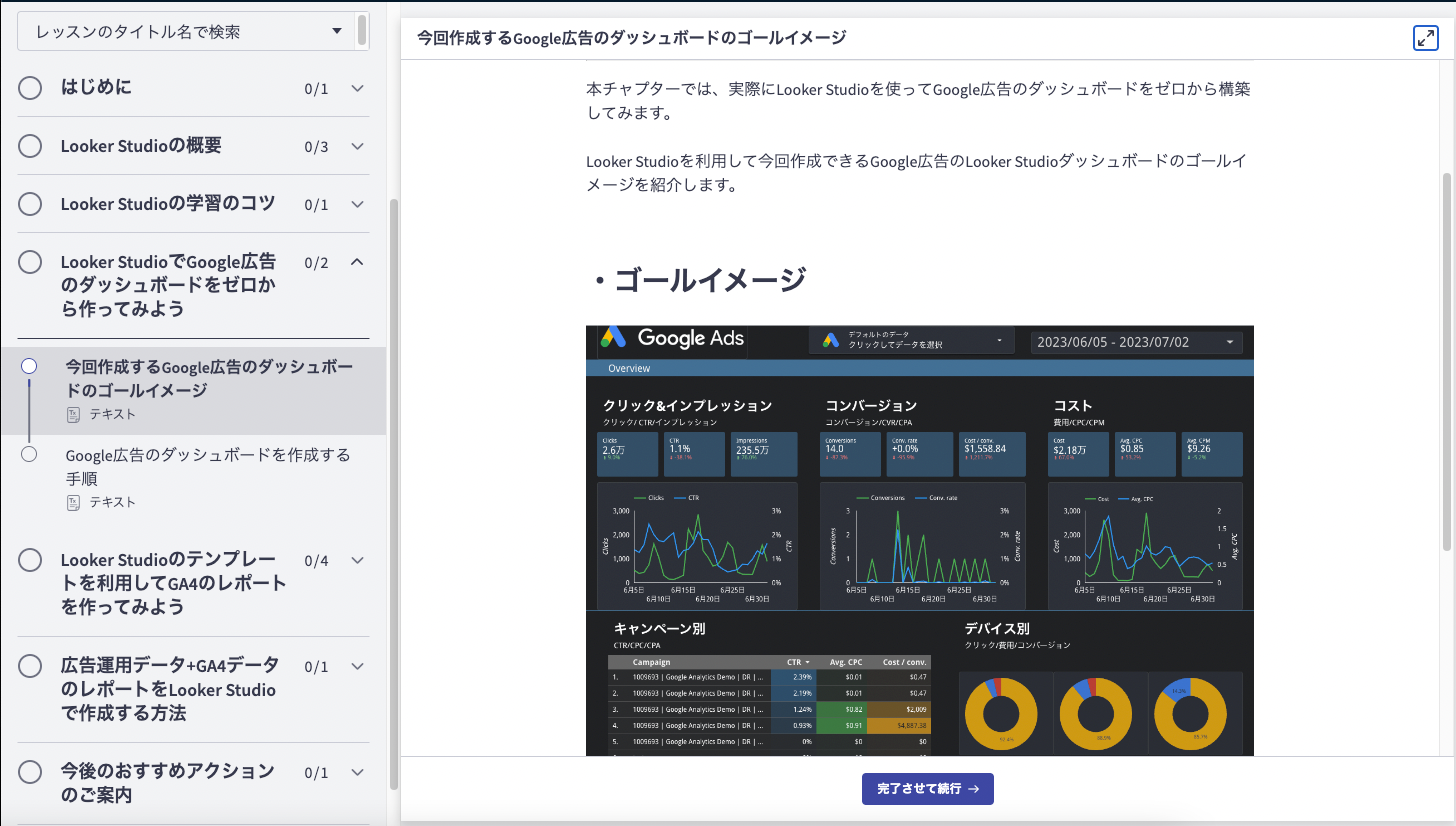This screenshot has height=826, width=1456.
Task: Toggle completion circle for 広告運用データ+GA4データ chapter
Action: pos(30,666)
